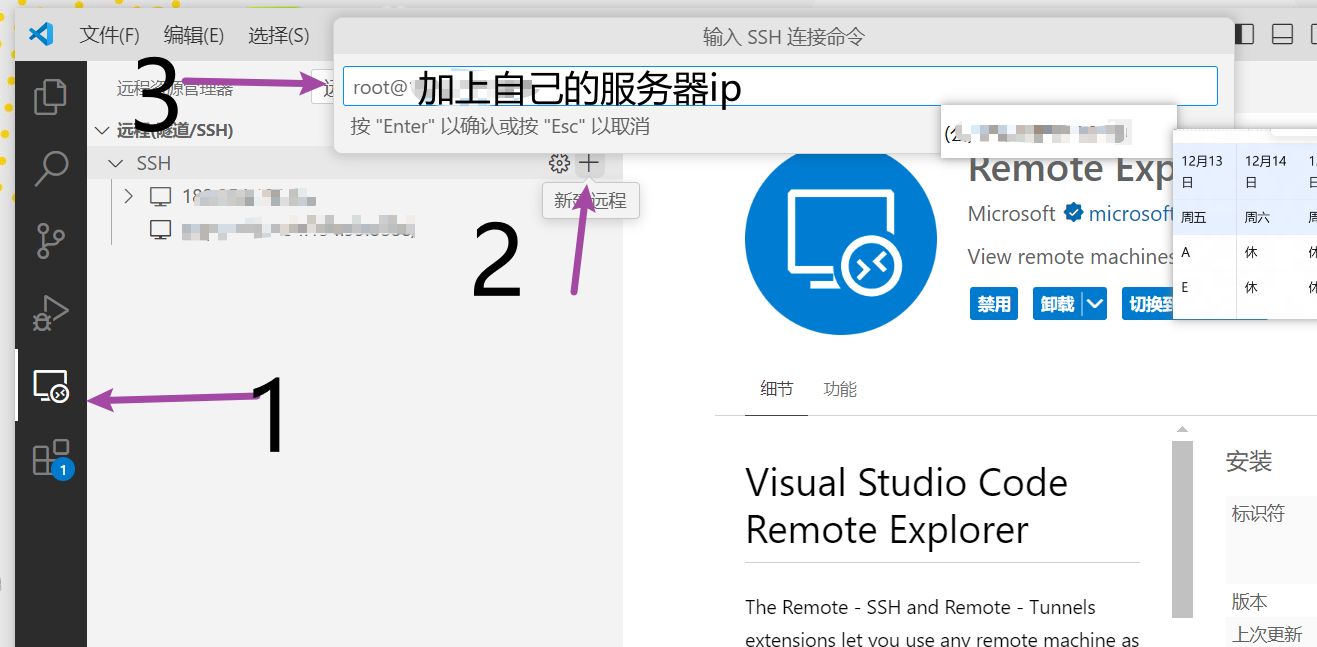
Task: Switch to the 细节 tab
Action: click(x=776, y=389)
